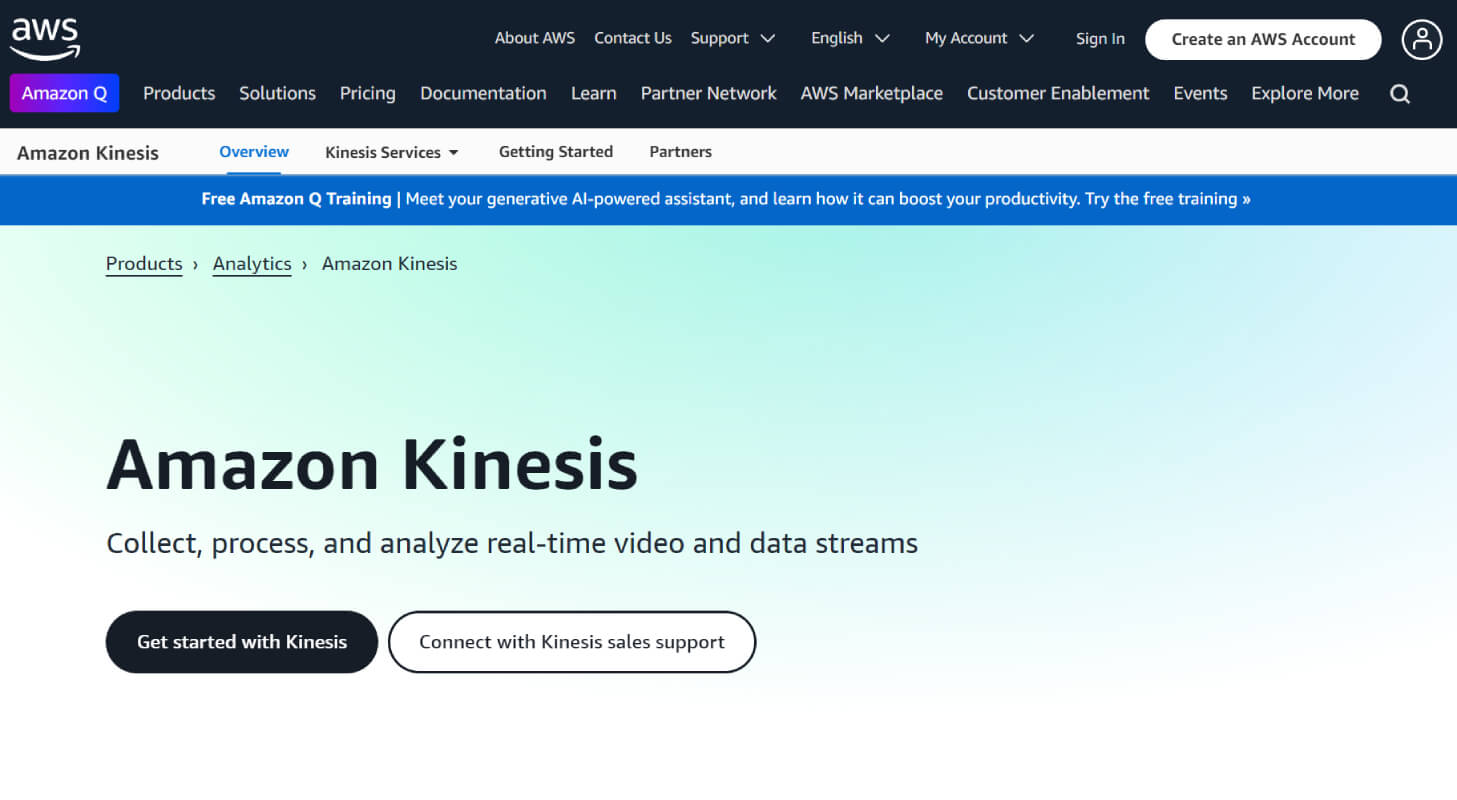Select the Overview tab
The image size is (1457, 800).
(254, 152)
